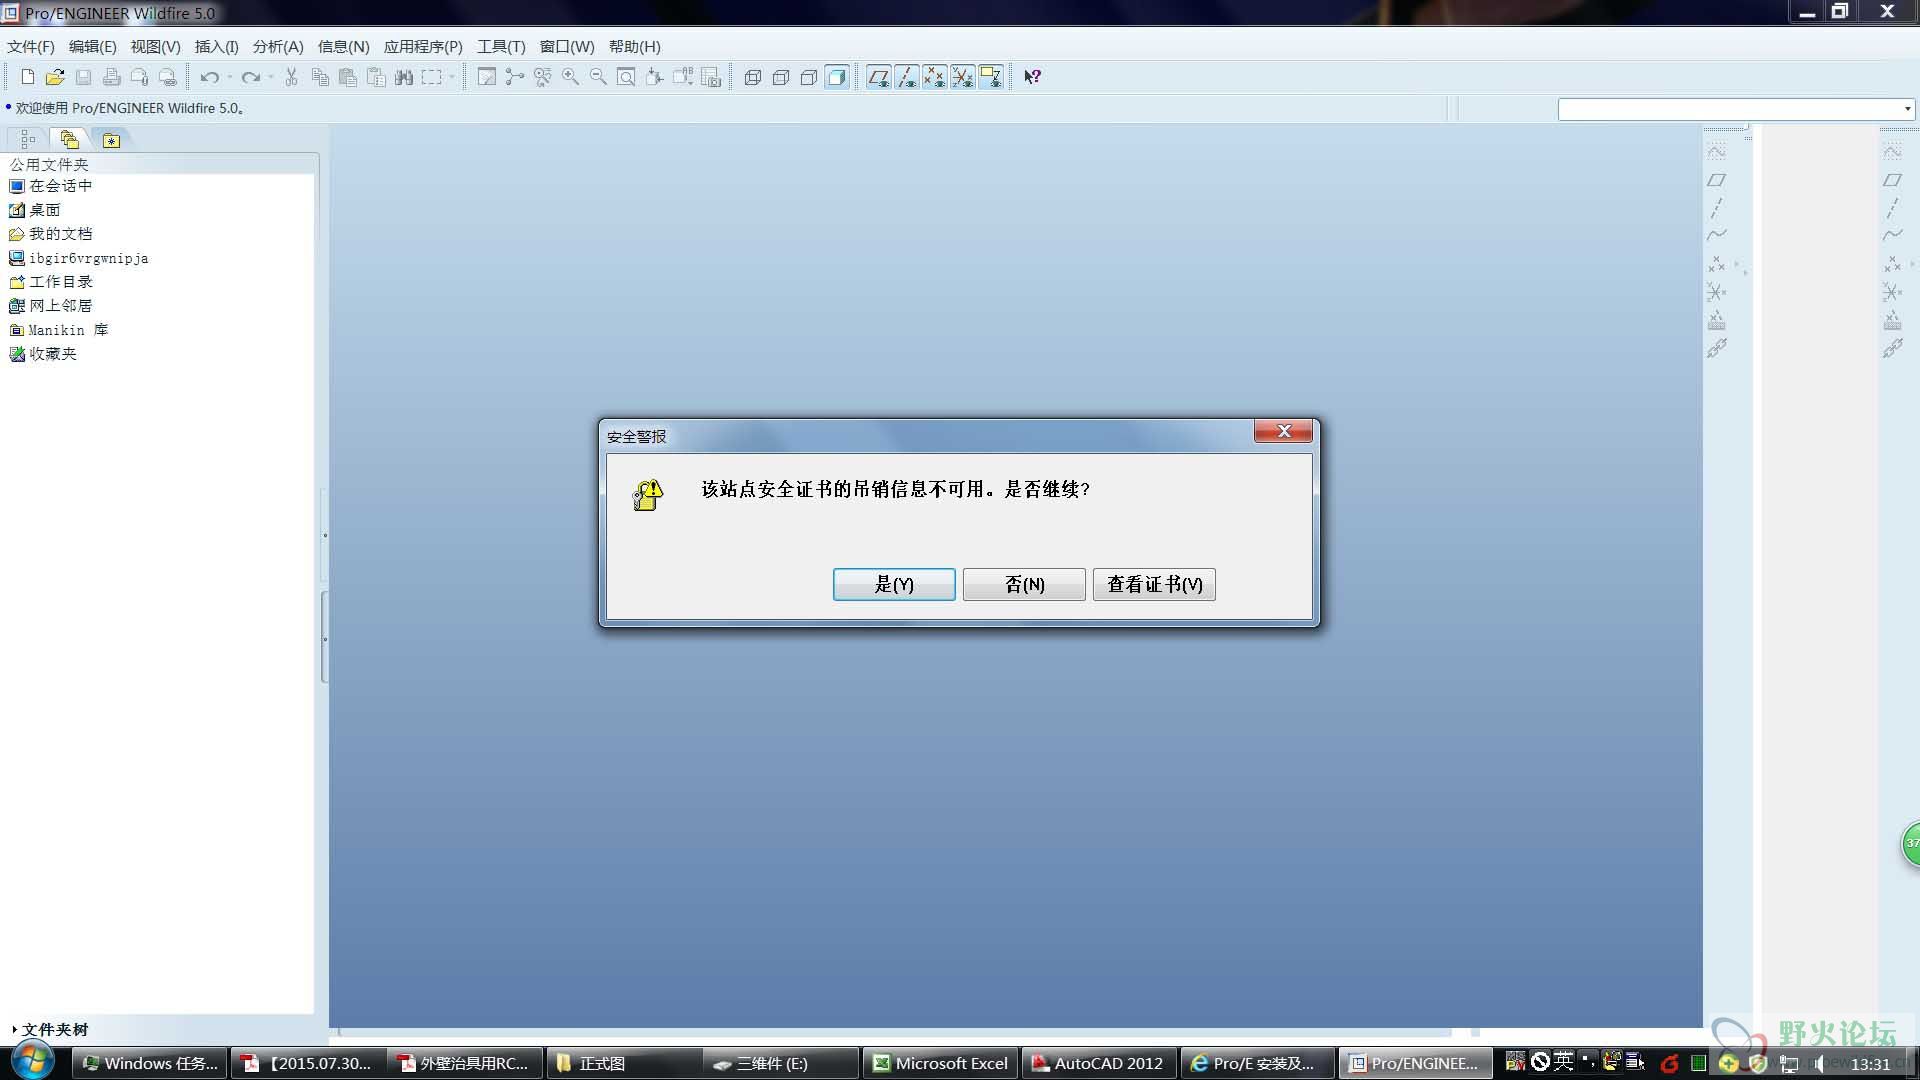Switch to AutoCAD 2012 on the taskbar
This screenshot has height=1080, width=1920.
1098,1063
